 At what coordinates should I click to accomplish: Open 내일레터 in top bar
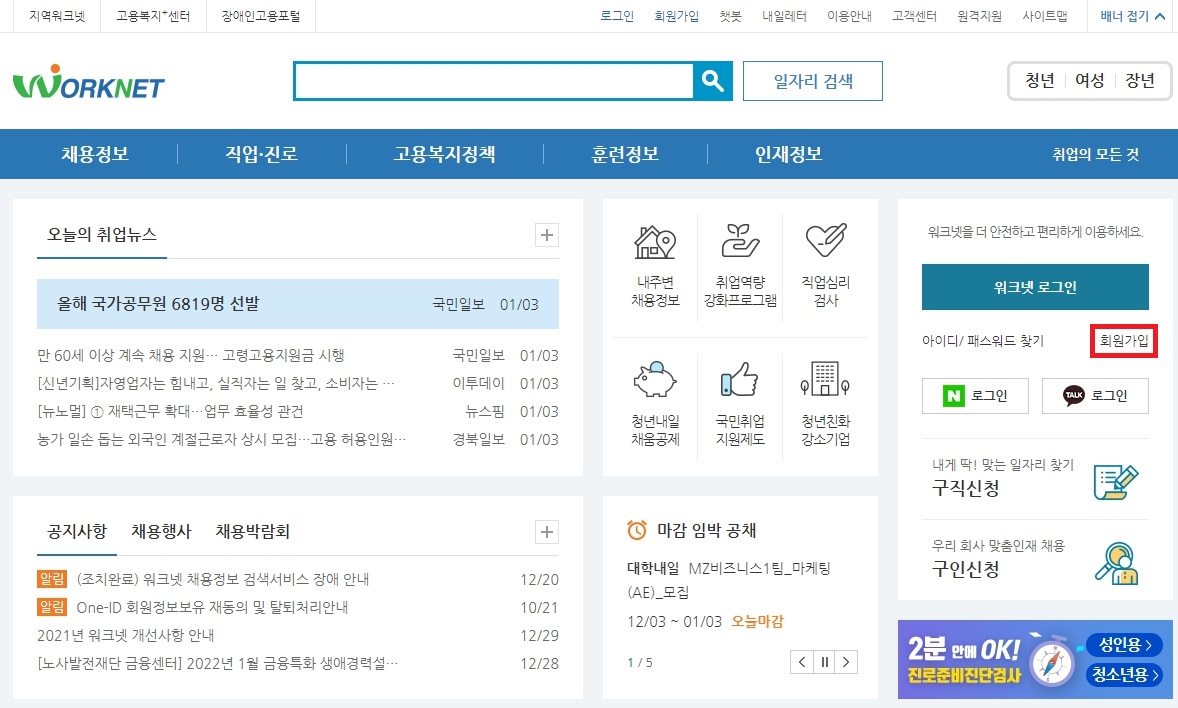[784, 16]
